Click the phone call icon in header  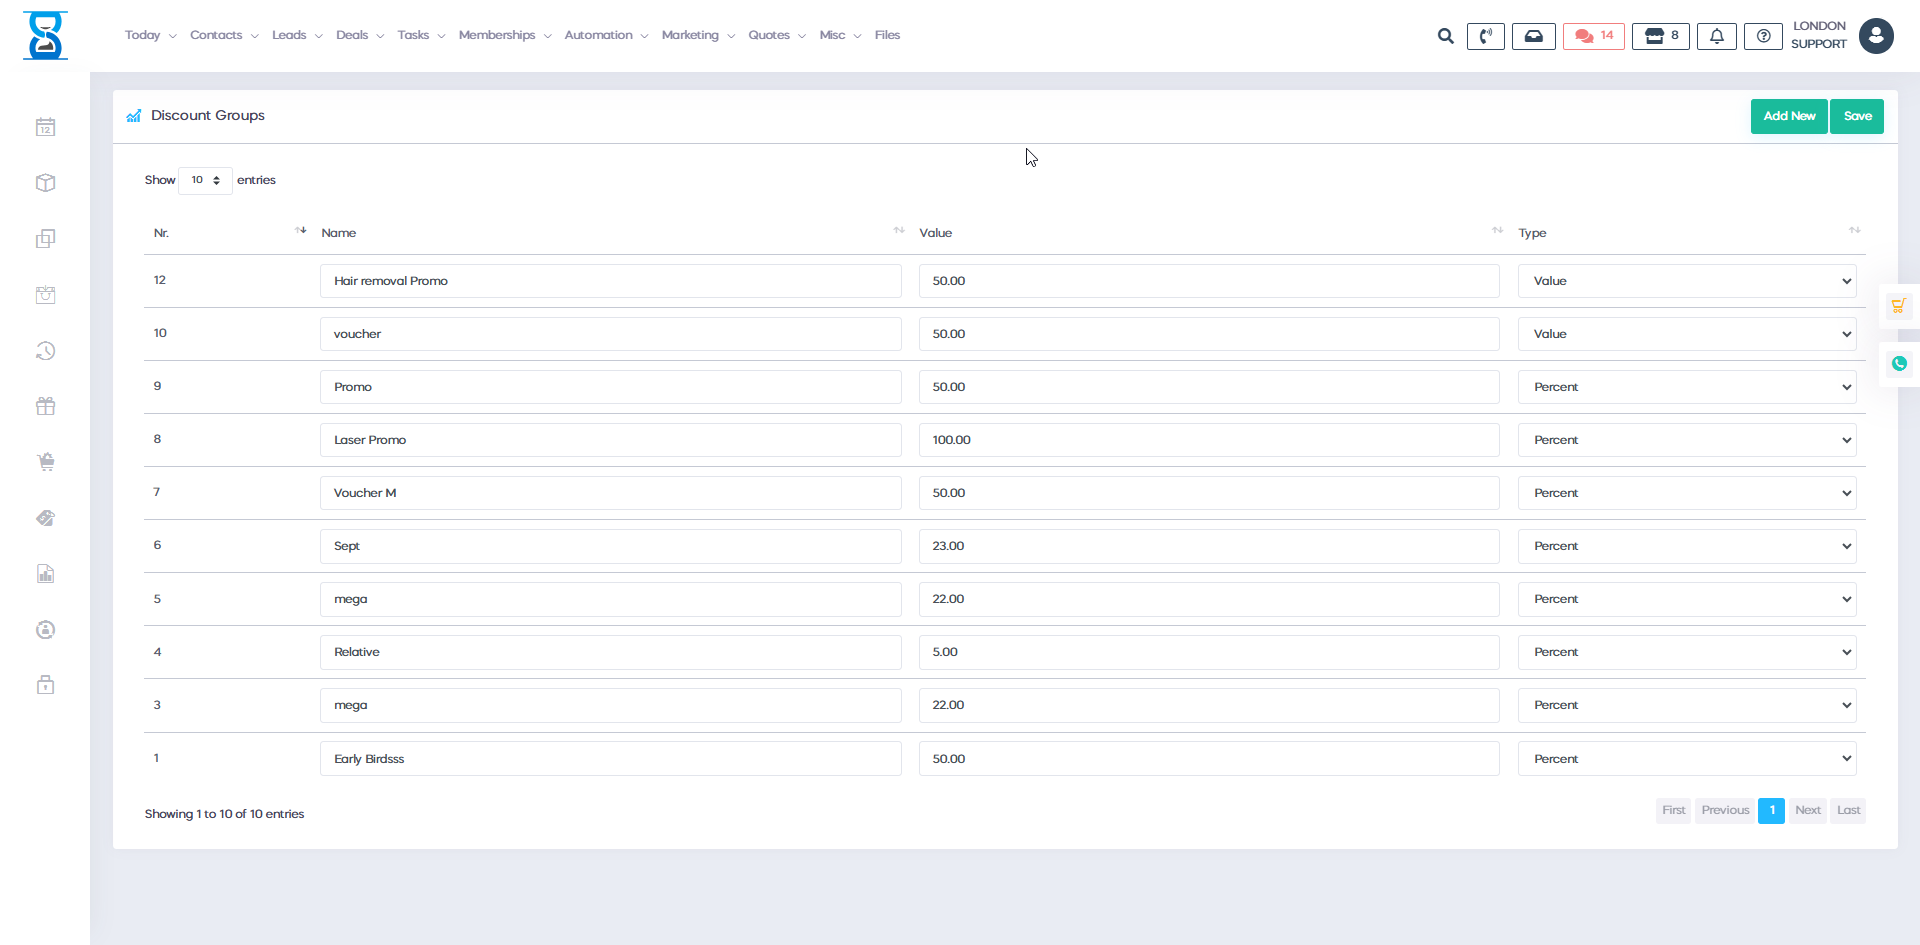(x=1485, y=36)
